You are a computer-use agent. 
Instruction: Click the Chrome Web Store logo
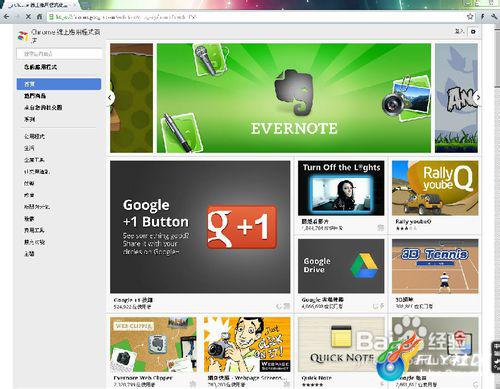(x=23, y=36)
